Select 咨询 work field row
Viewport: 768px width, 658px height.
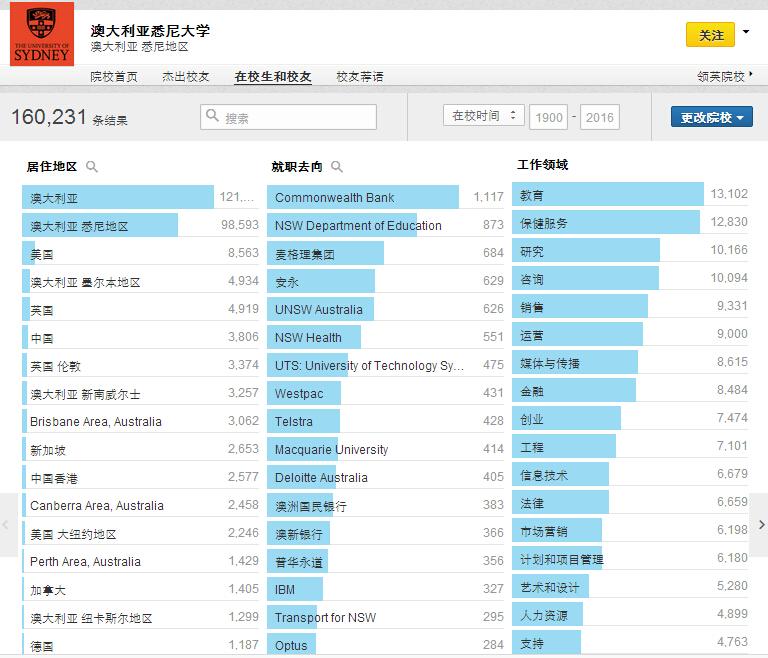[x=630, y=278]
